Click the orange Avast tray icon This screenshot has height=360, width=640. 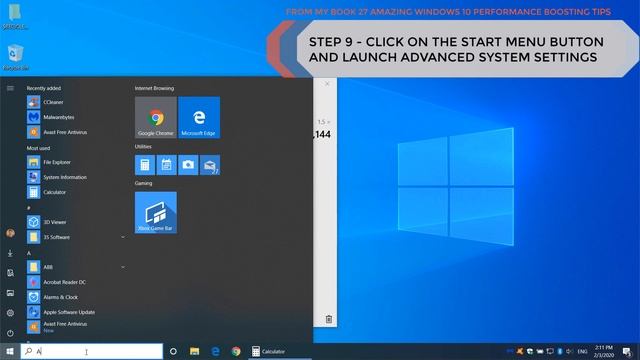coord(520,351)
